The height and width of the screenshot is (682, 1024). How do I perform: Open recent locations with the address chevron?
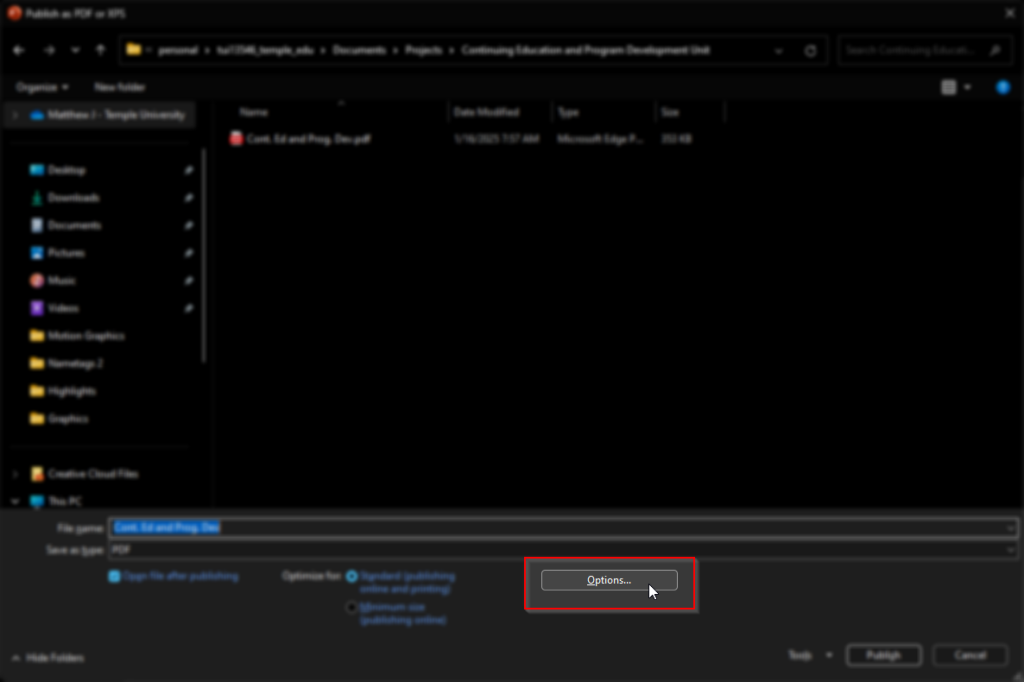pyautogui.click(x=778, y=49)
